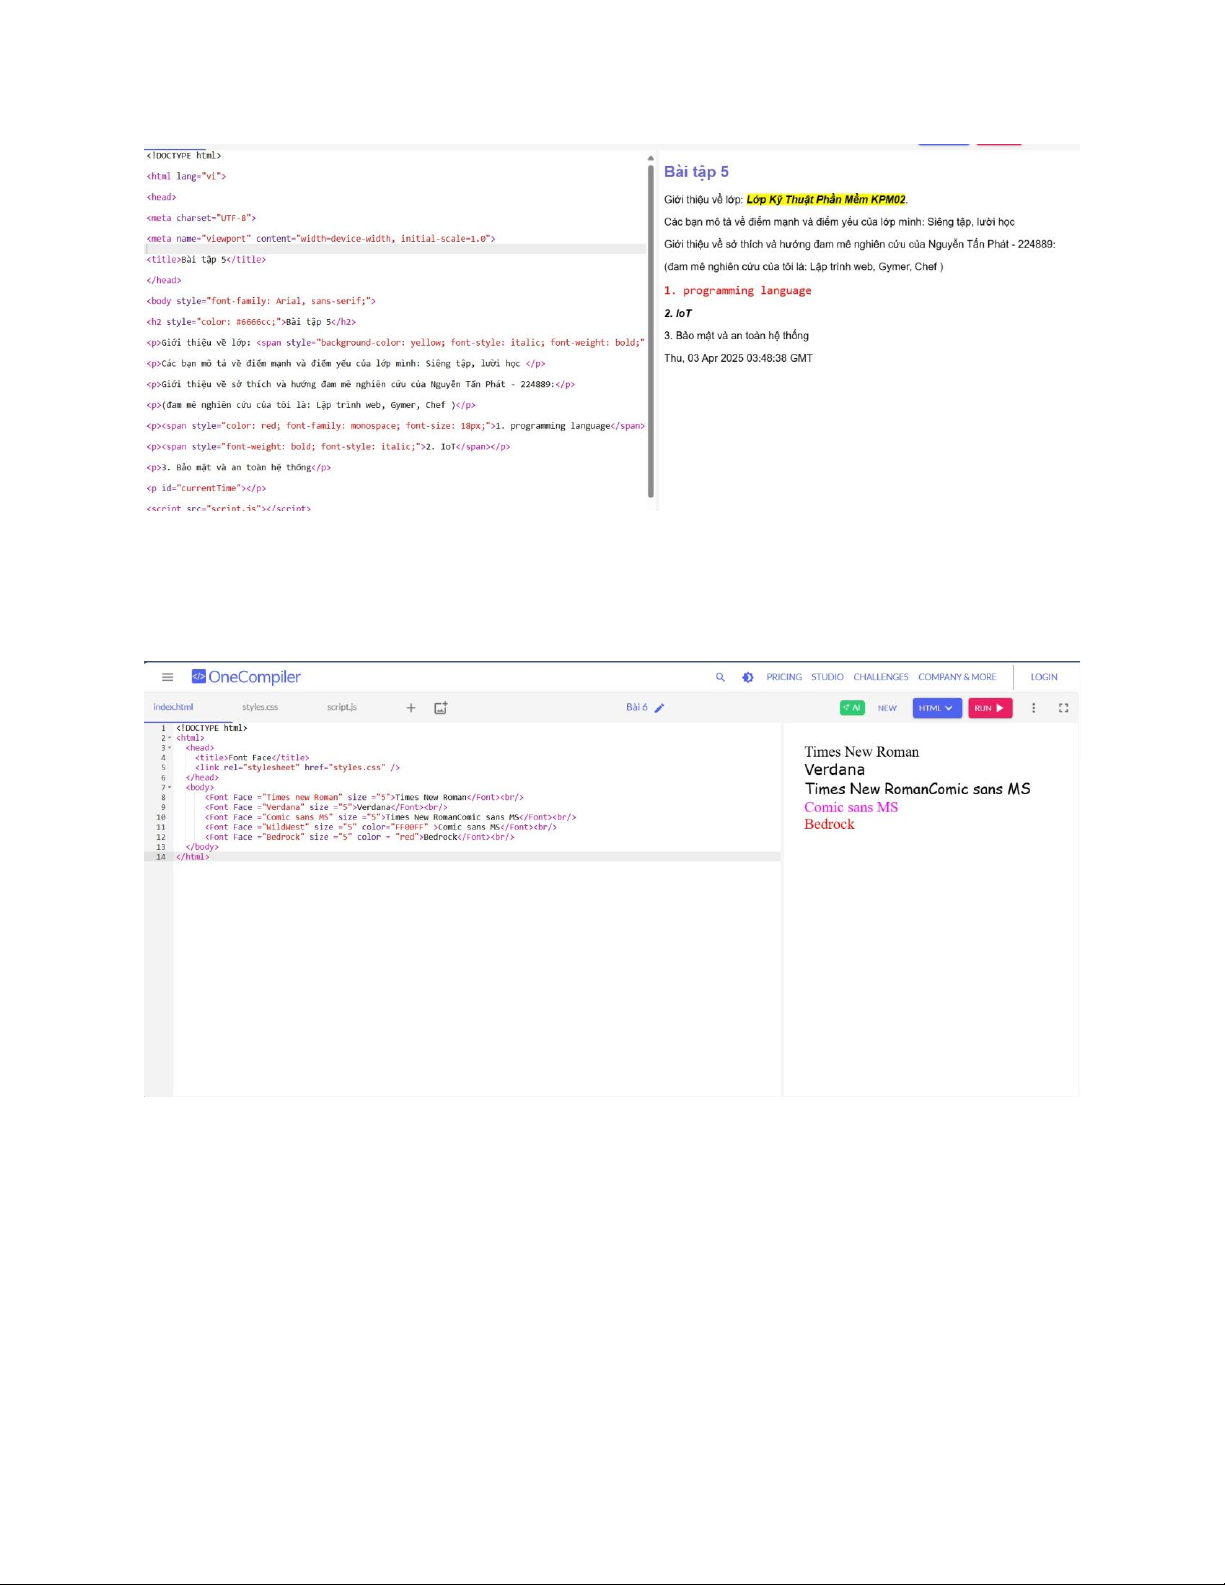Click the Verdana font code line 9
1225x1585 pixels.
pyautogui.click(x=326, y=807)
